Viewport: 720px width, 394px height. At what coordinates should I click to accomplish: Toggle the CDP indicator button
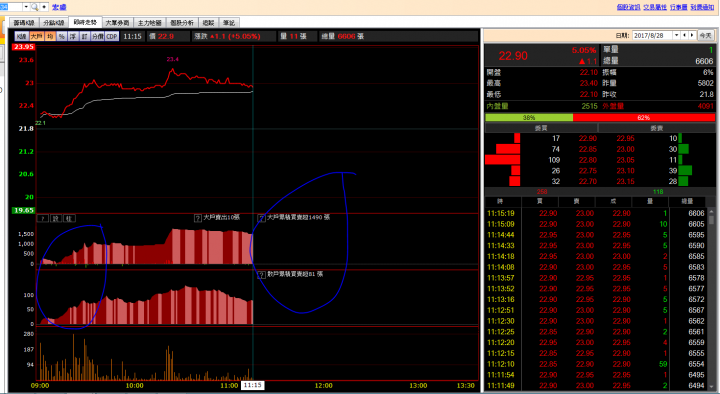click(112, 36)
